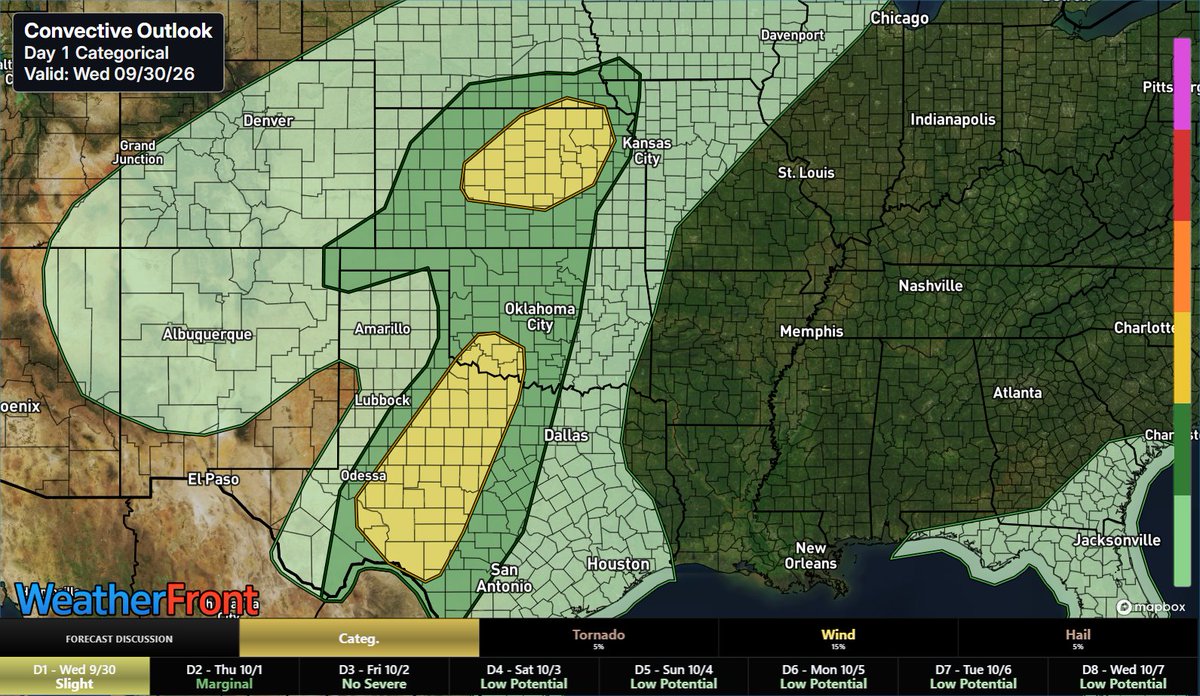Select D4 - Sat 10/3 Low Potential day
Image resolution: width=1200 pixels, height=696 pixels.
[x=525, y=677]
